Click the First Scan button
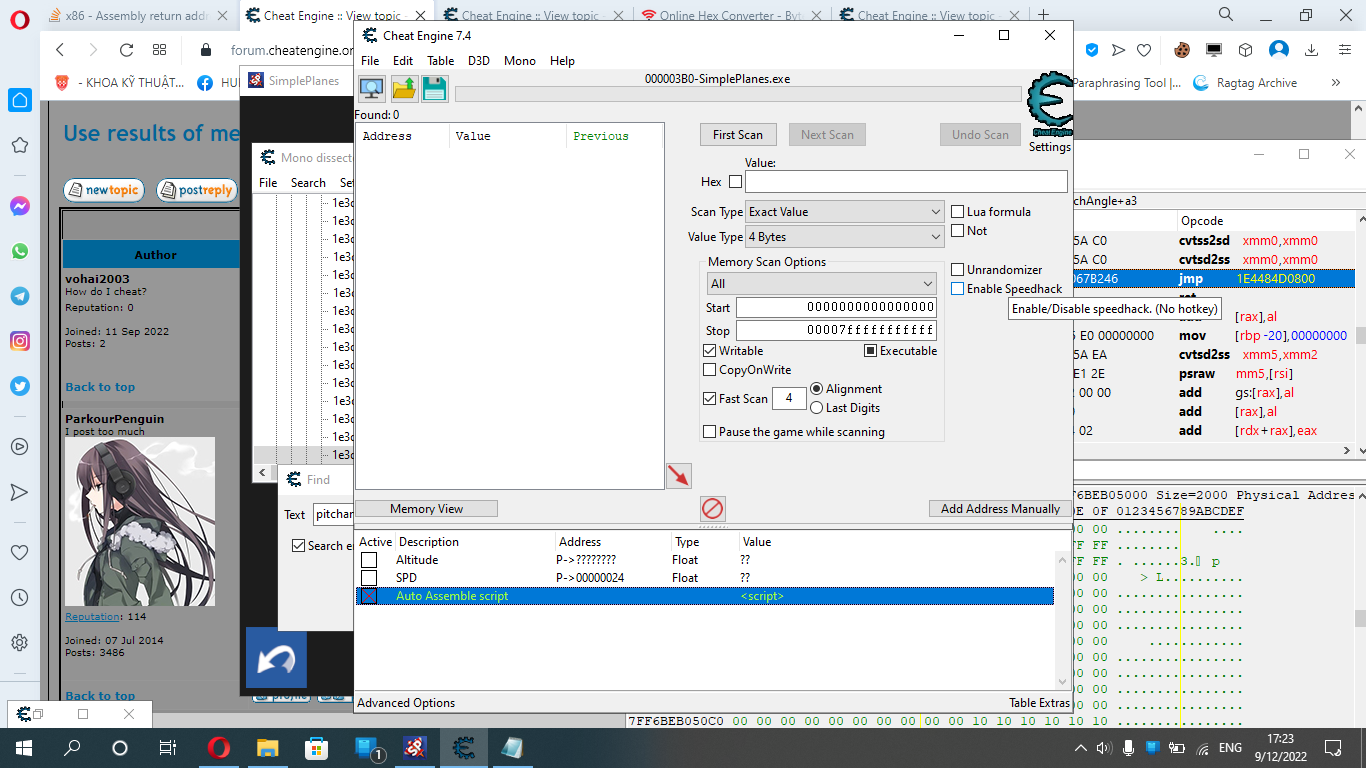The width and height of the screenshot is (1366, 768). (738, 135)
